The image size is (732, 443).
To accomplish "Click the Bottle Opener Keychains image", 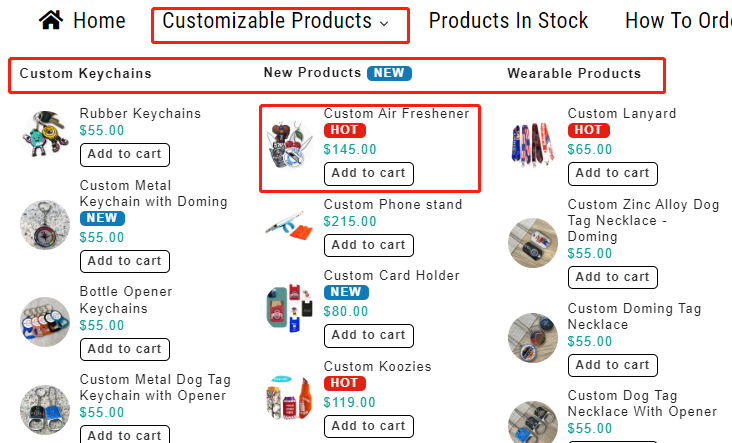I will 45,322.
